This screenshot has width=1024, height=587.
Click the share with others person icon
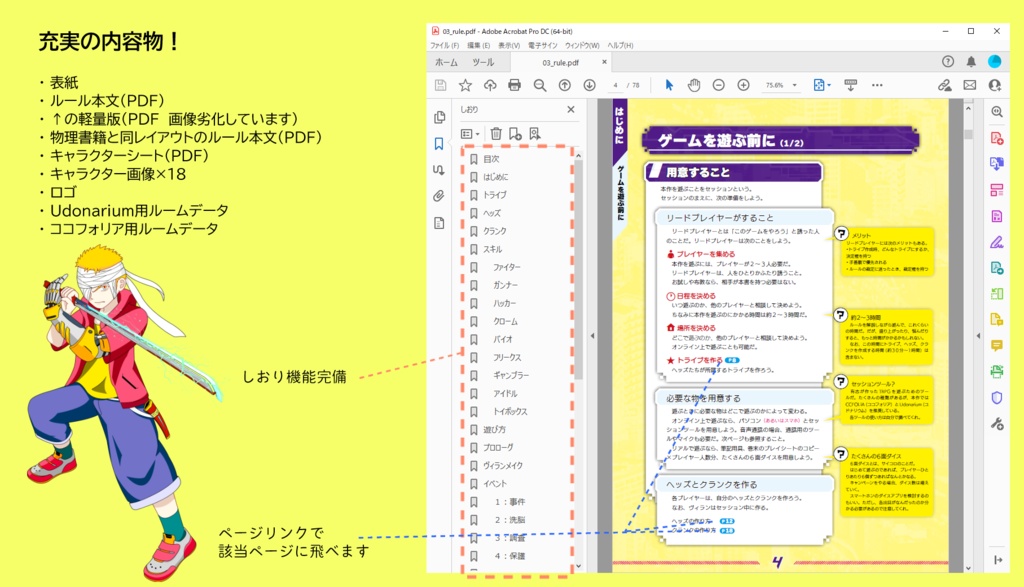(x=995, y=86)
